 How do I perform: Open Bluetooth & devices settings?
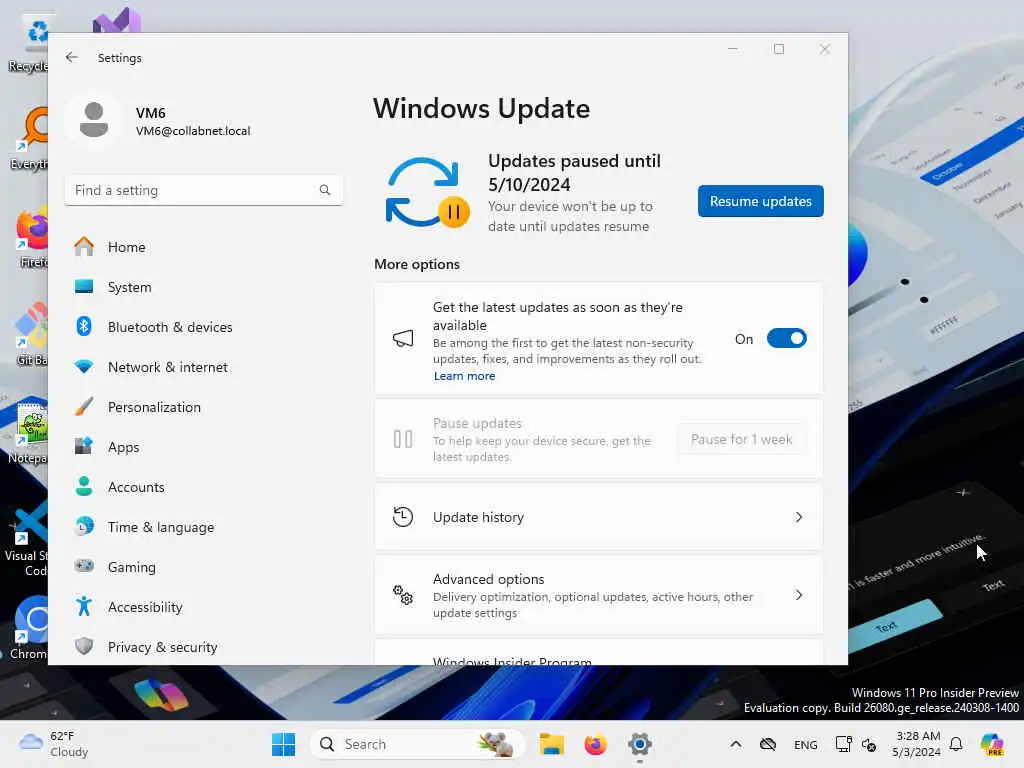tap(202, 327)
